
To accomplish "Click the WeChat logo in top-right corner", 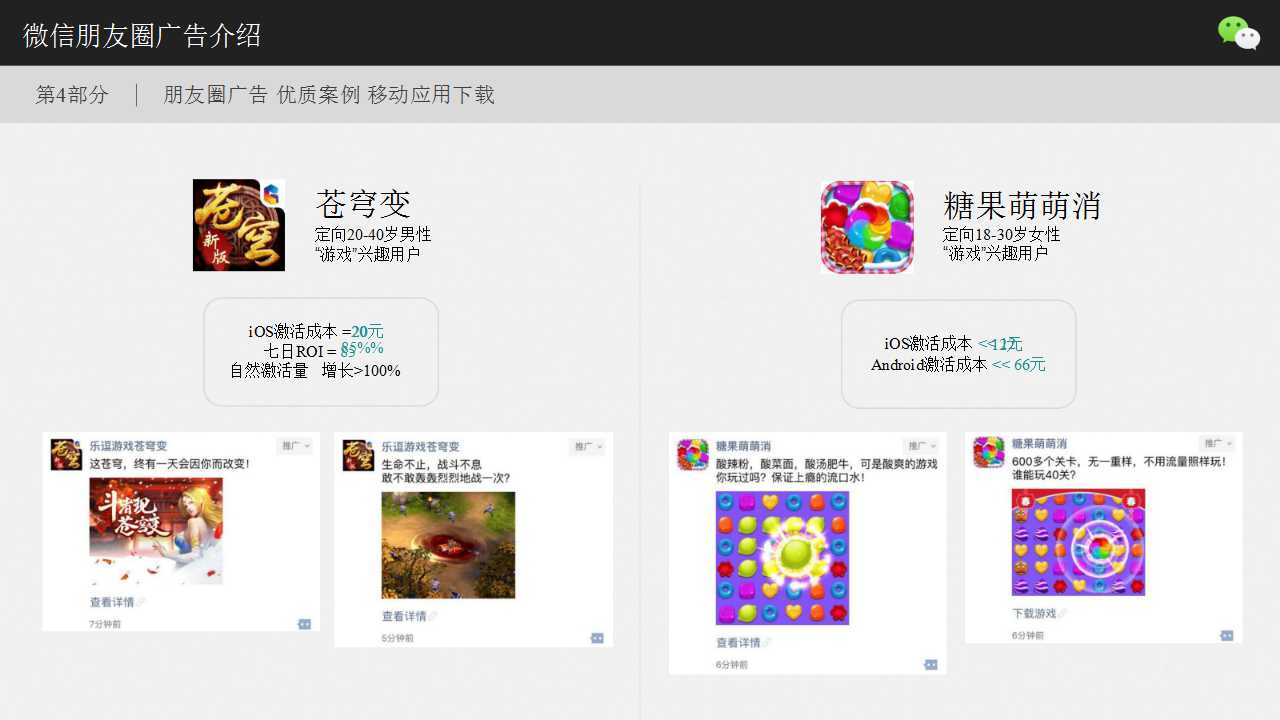I will pyautogui.click(x=1237, y=35).
